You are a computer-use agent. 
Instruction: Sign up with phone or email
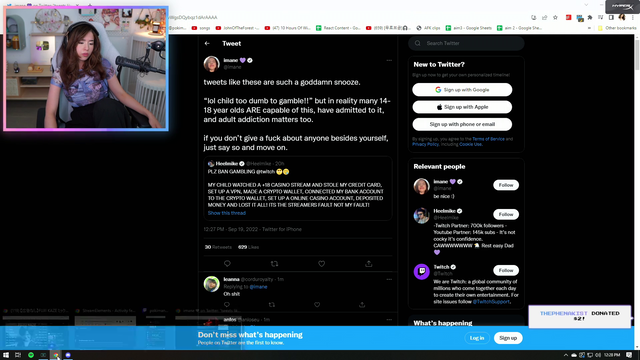(x=462, y=124)
